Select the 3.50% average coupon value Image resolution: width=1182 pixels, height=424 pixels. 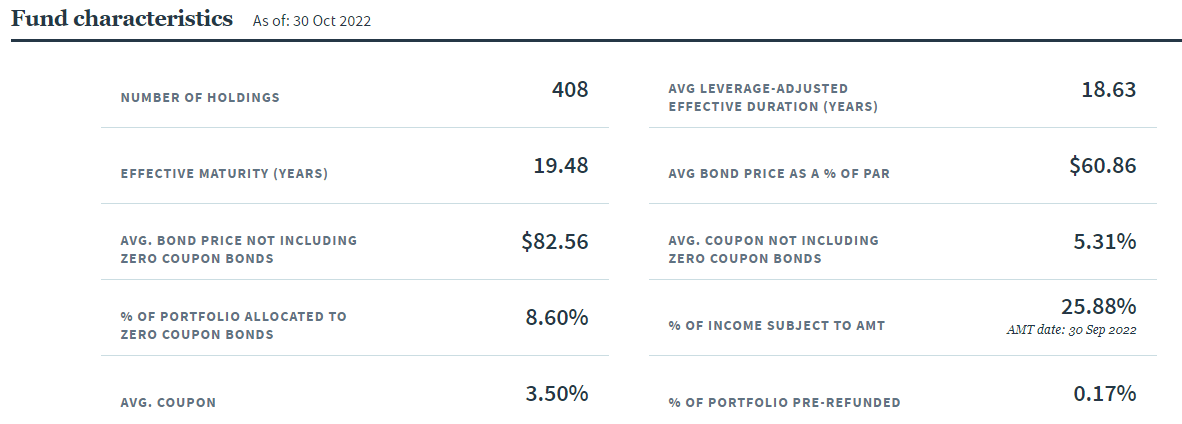(x=557, y=393)
